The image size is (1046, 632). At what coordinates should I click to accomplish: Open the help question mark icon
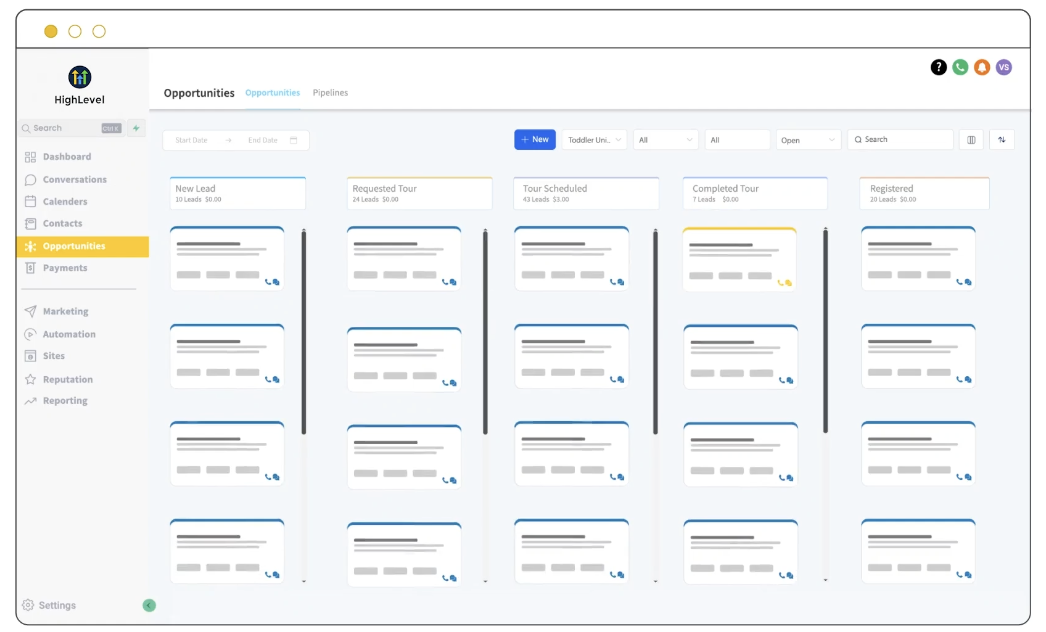coord(938,67)
